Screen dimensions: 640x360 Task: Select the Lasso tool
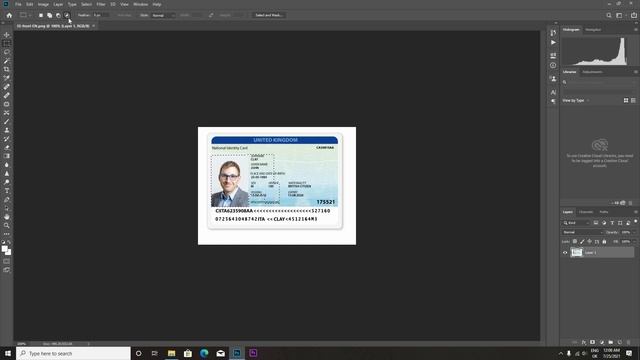[7, 52]
